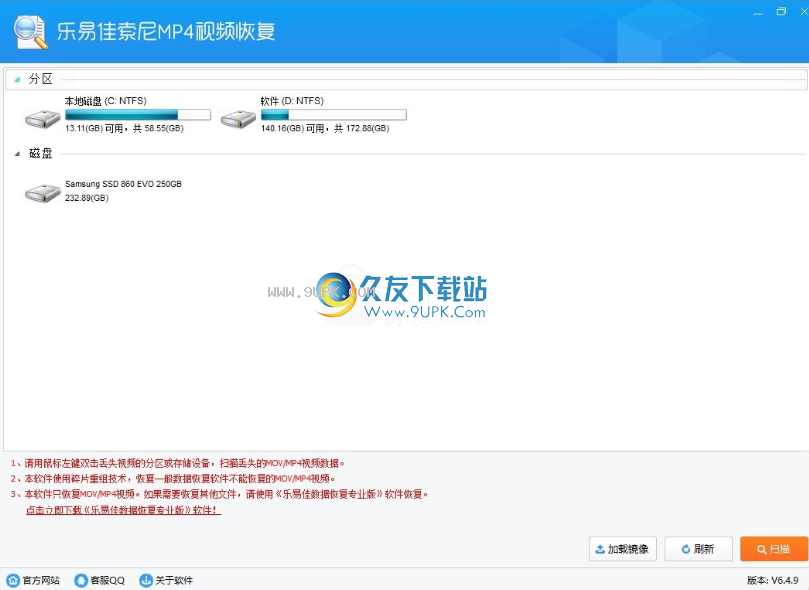
Task: Click the app logo magnifier icon
Action: tap(30, 32)
